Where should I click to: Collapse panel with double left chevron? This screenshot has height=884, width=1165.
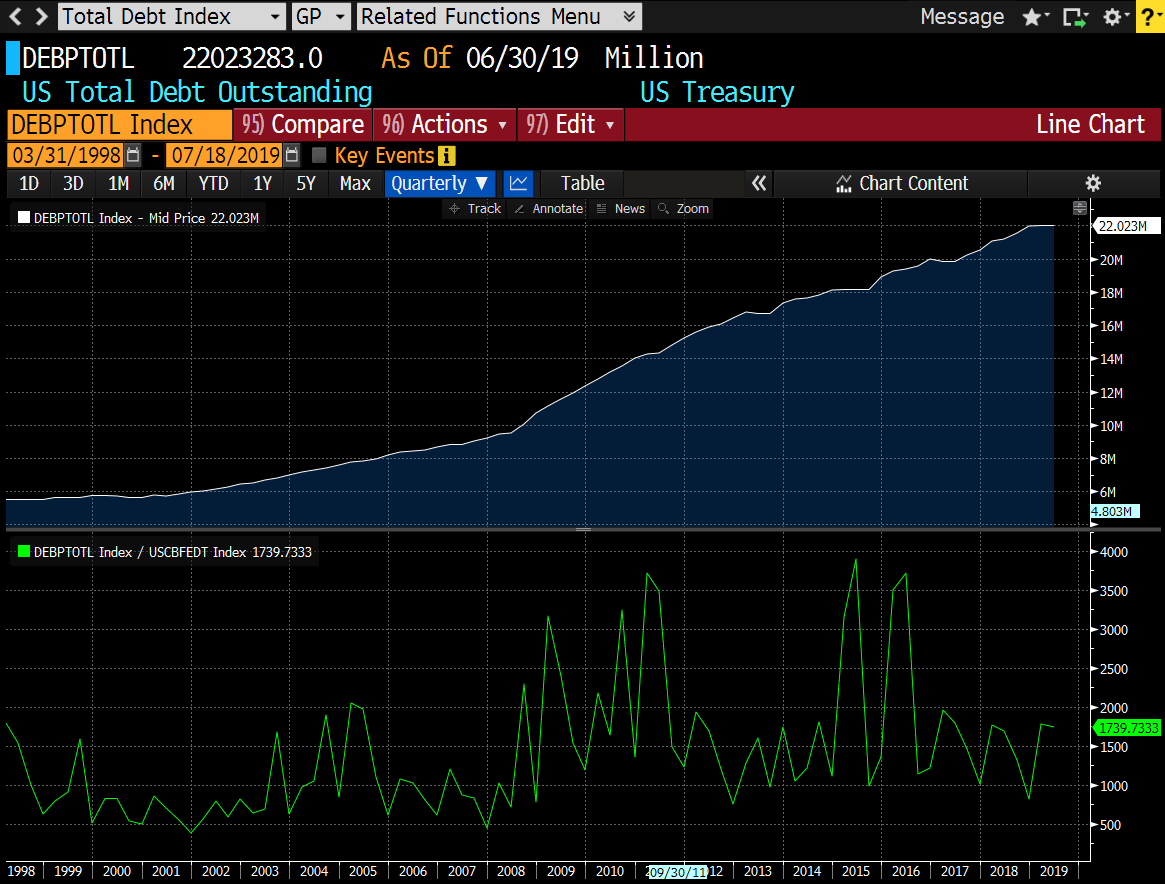point(759,183)
